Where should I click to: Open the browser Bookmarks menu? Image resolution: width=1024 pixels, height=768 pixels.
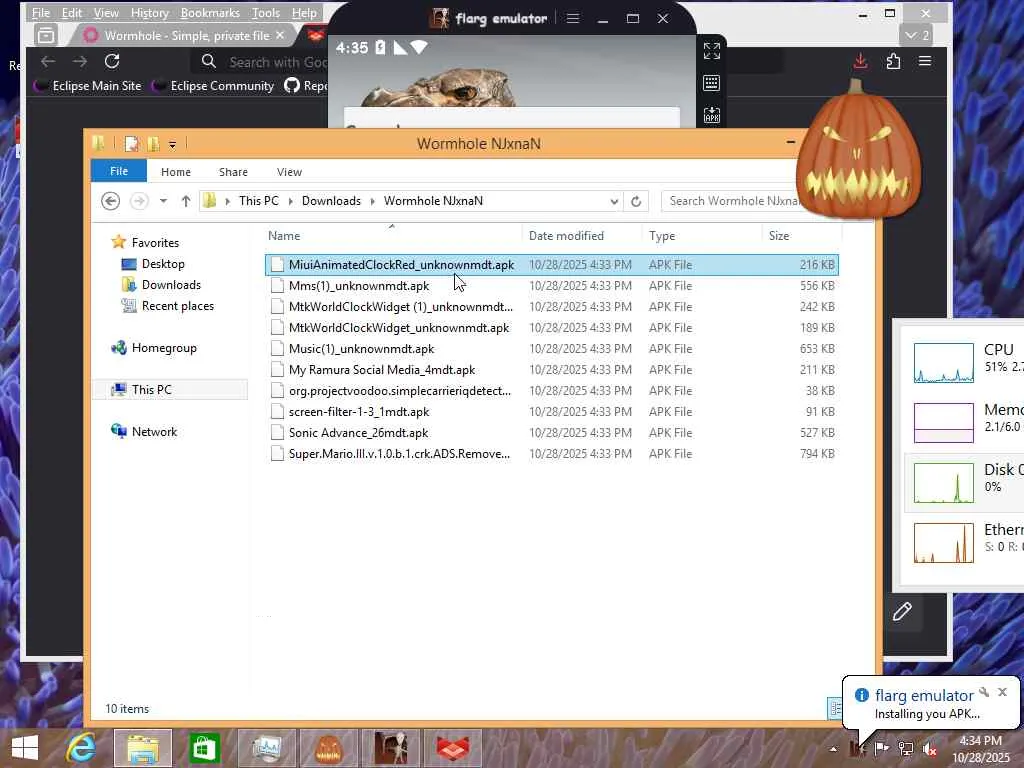(210, 12)
